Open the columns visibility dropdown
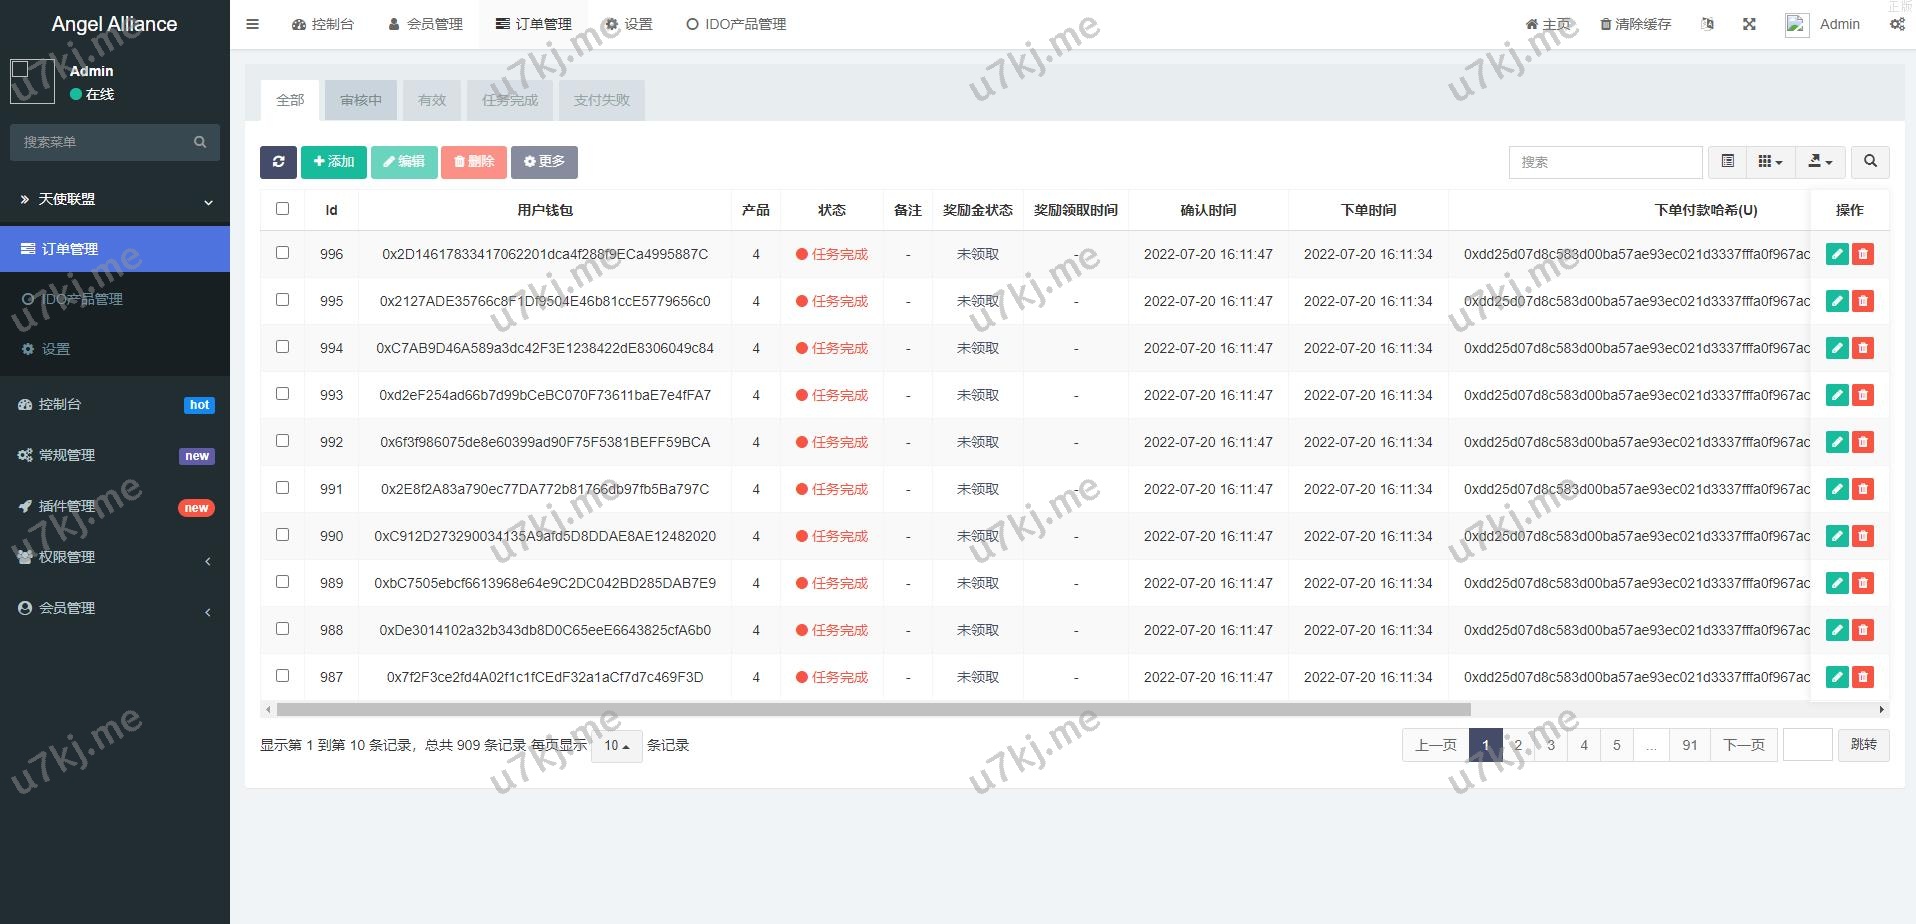 1770,162
